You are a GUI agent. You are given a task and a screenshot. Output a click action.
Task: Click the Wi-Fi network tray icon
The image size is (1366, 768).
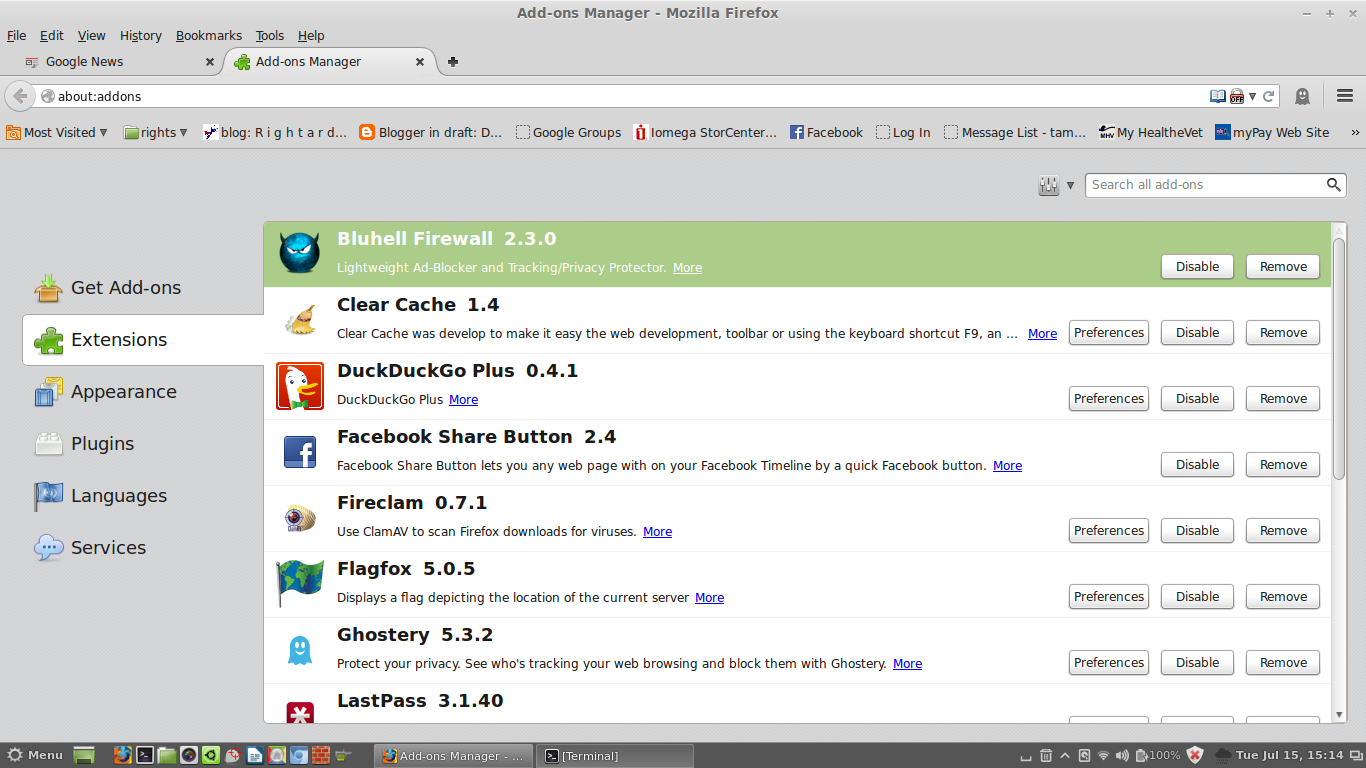[x=1103, y=755]
